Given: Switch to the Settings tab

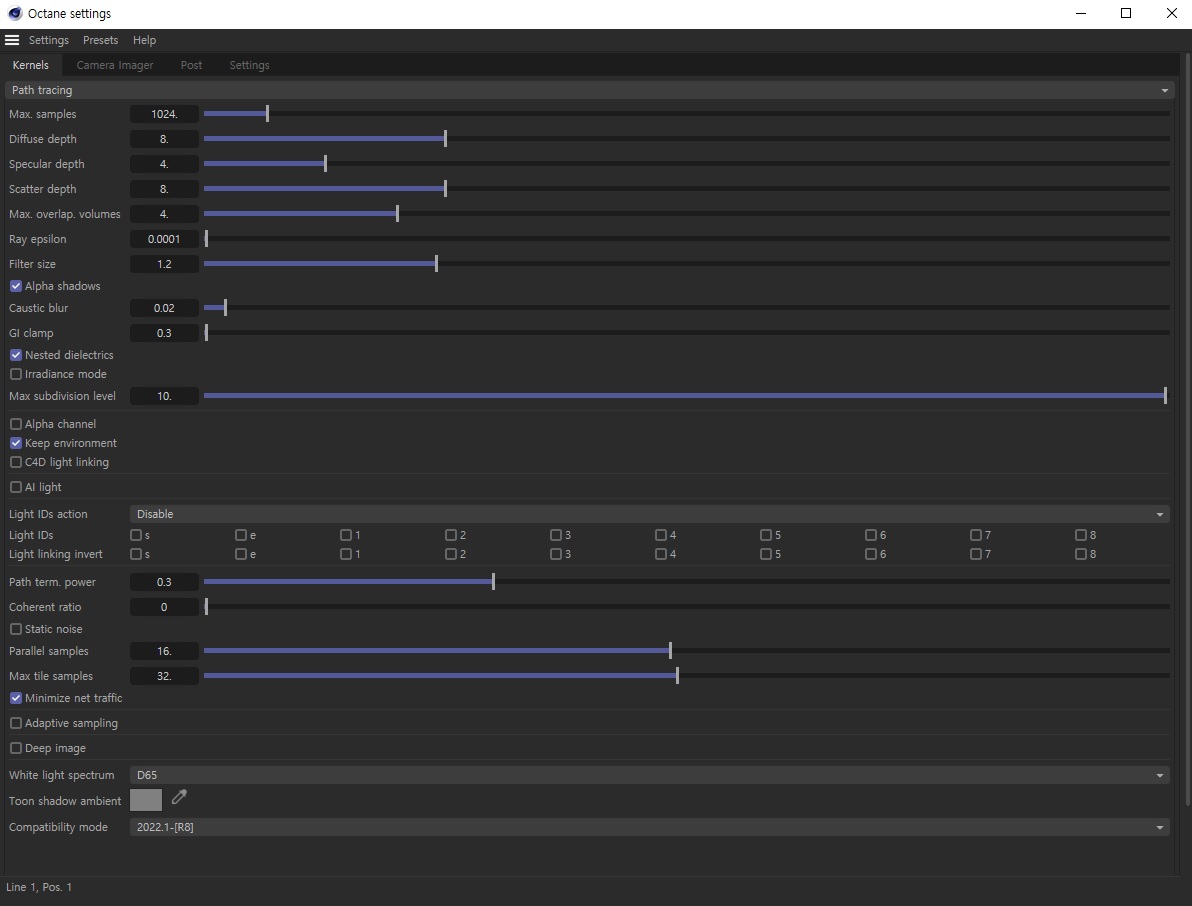Looking at the screenshot, I should pyautogui.click(x=249, y=65).
